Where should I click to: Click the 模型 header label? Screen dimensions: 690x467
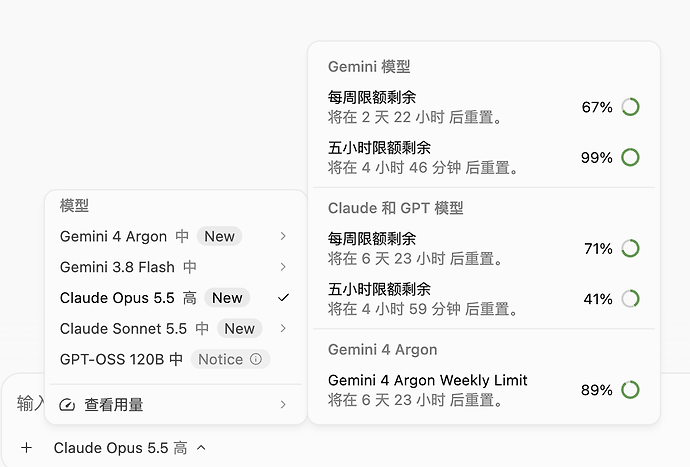point(74,205)
